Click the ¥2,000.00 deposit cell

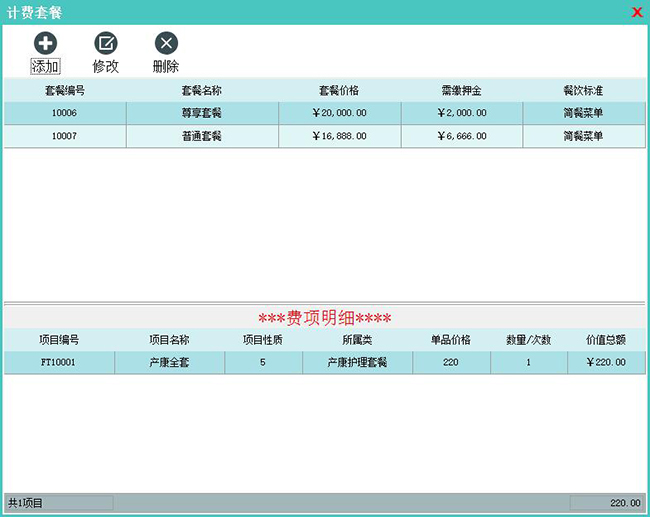point(461,113)
